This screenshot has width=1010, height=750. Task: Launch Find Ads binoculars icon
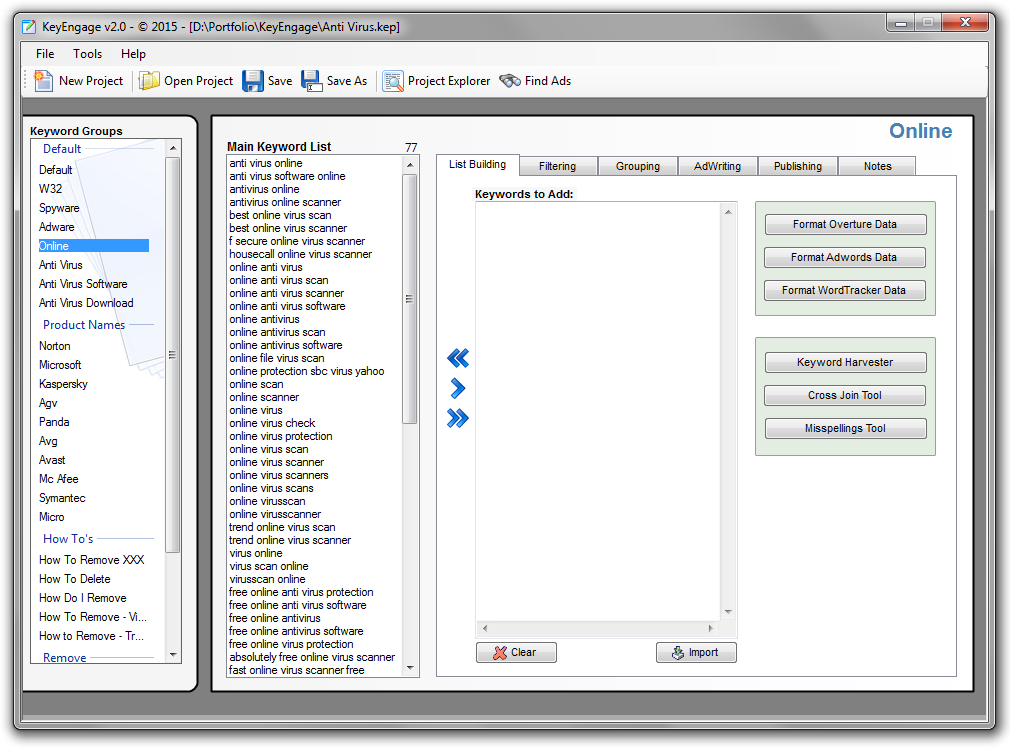click(x=510, y=81)
